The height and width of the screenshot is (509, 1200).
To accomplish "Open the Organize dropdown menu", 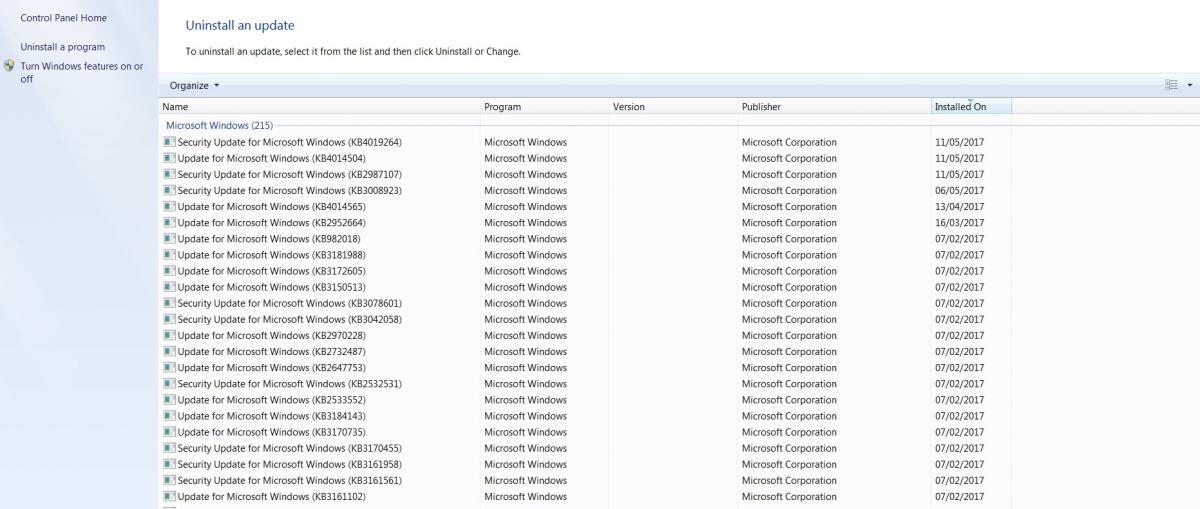I will click(194, 86).
